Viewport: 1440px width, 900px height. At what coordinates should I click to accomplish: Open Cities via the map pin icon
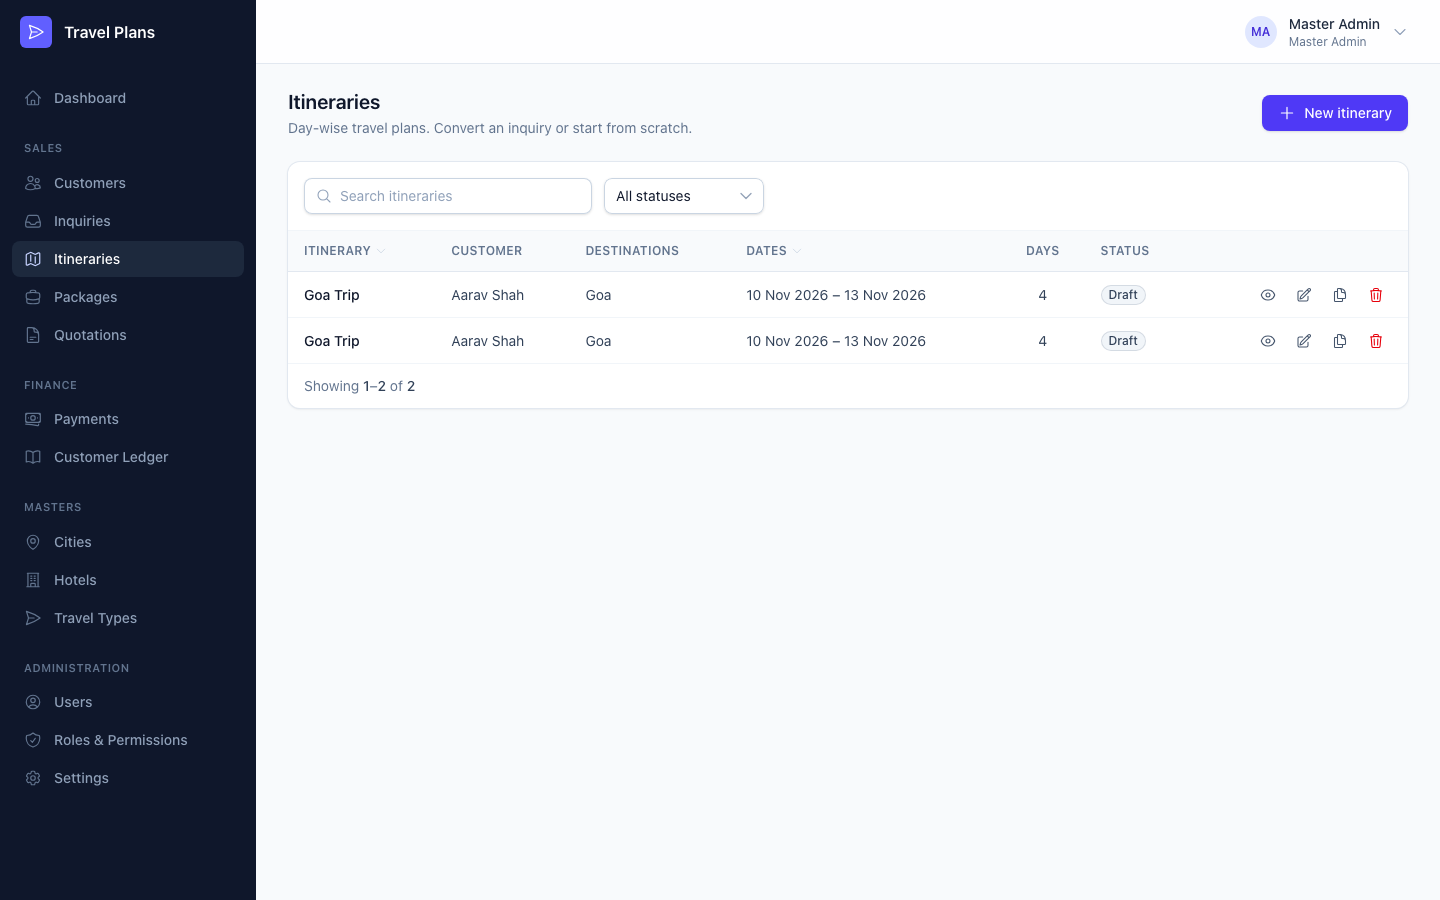click(x=33, y=542)
